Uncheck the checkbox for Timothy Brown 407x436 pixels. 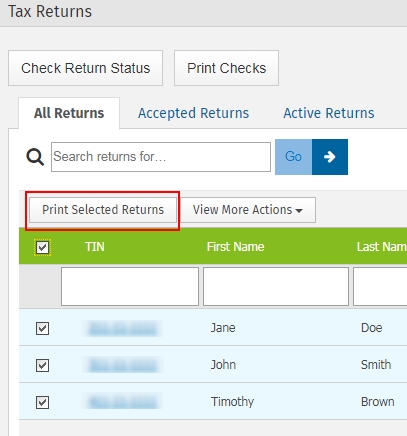coord(42,402)
